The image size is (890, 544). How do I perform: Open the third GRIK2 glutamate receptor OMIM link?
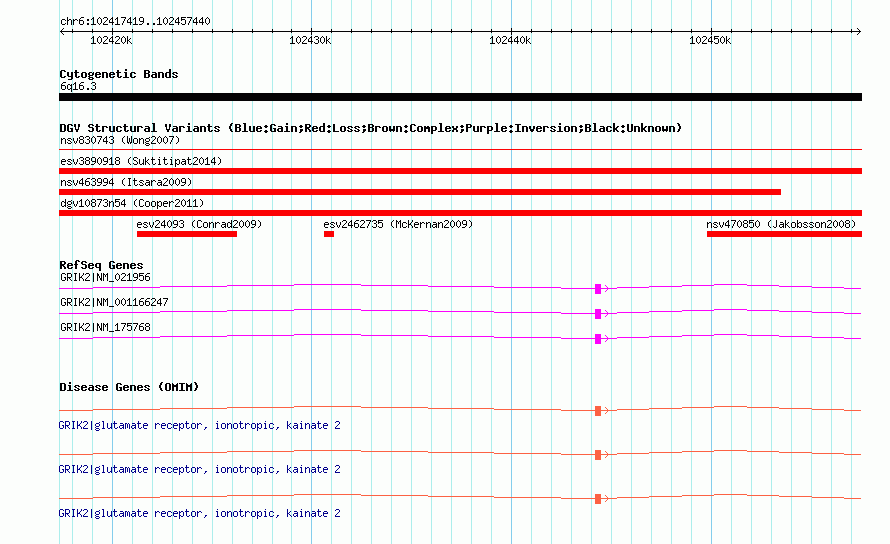[199, 513]
